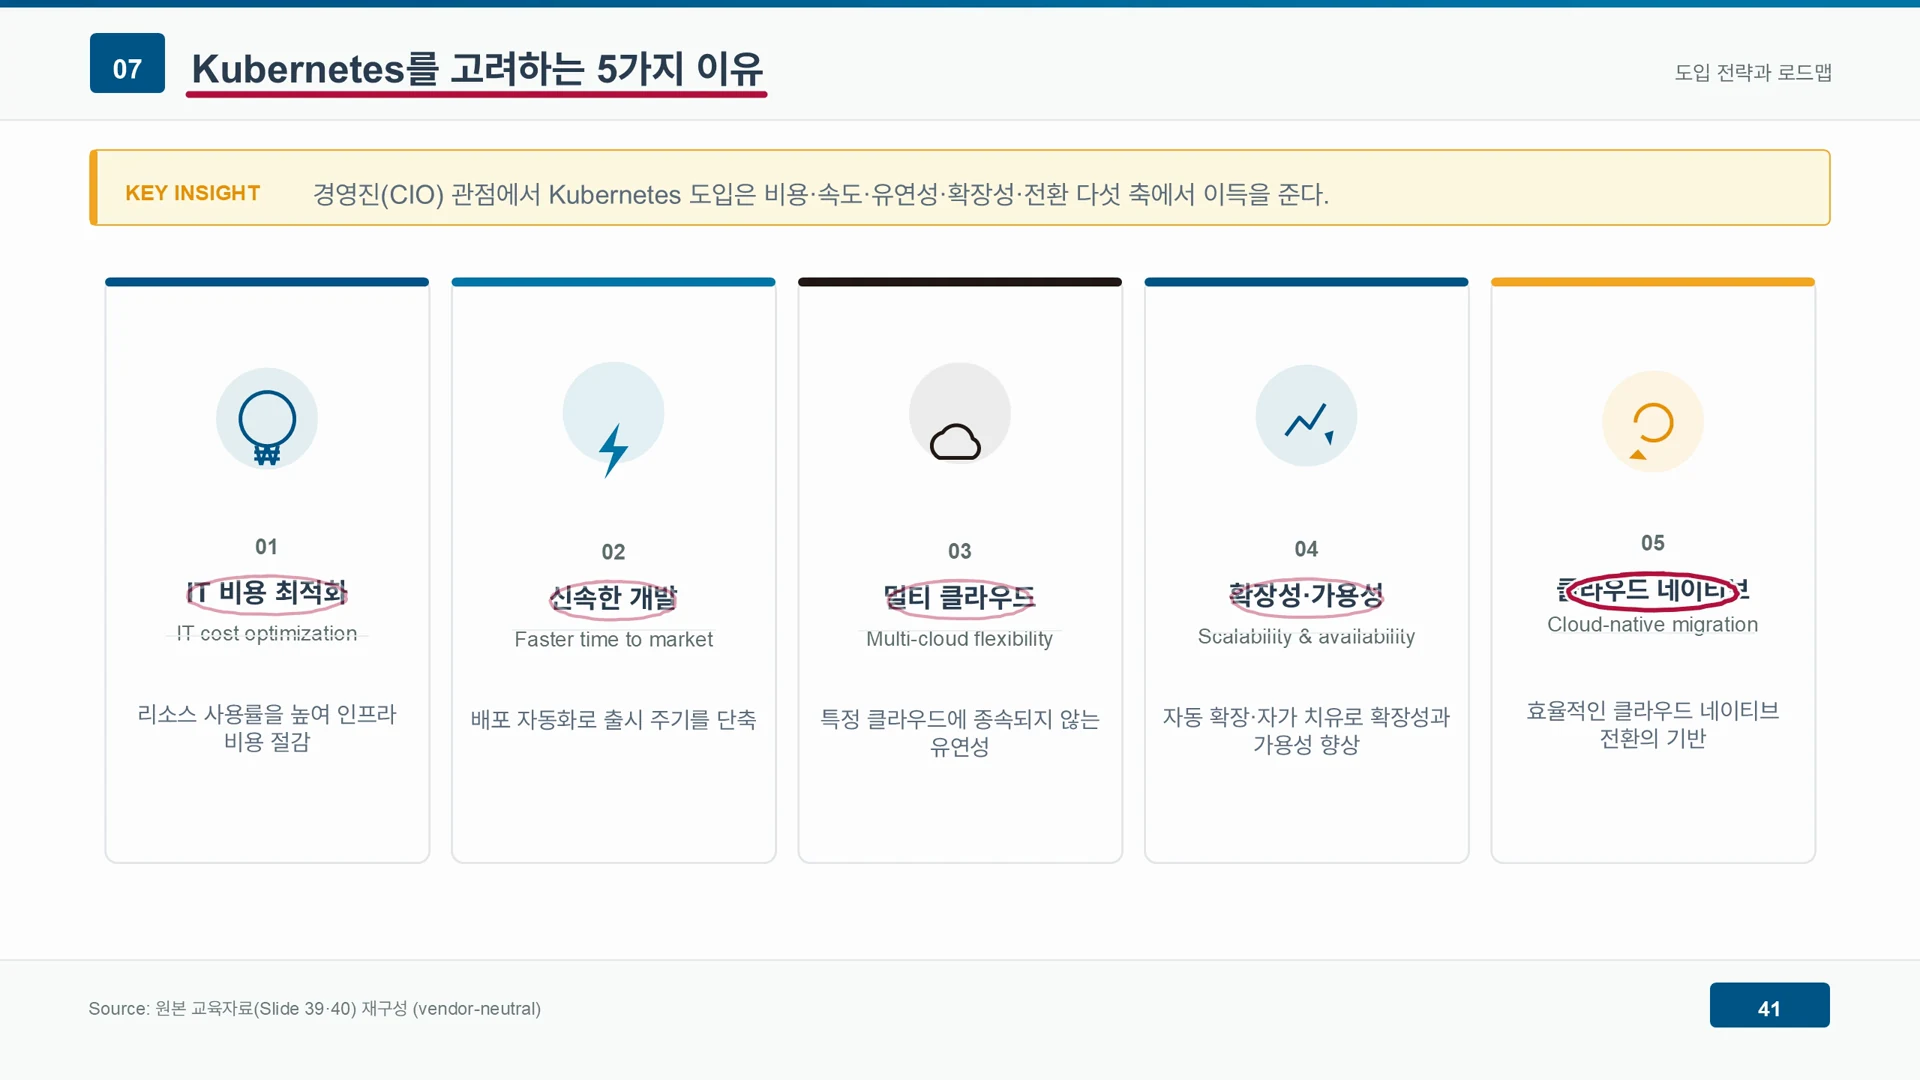The width and height of the screenshot is (1920, 1080).
Task: Select description '리소스 사용률을 높여 인프라 비용 절감'
Action: (267, 728)
